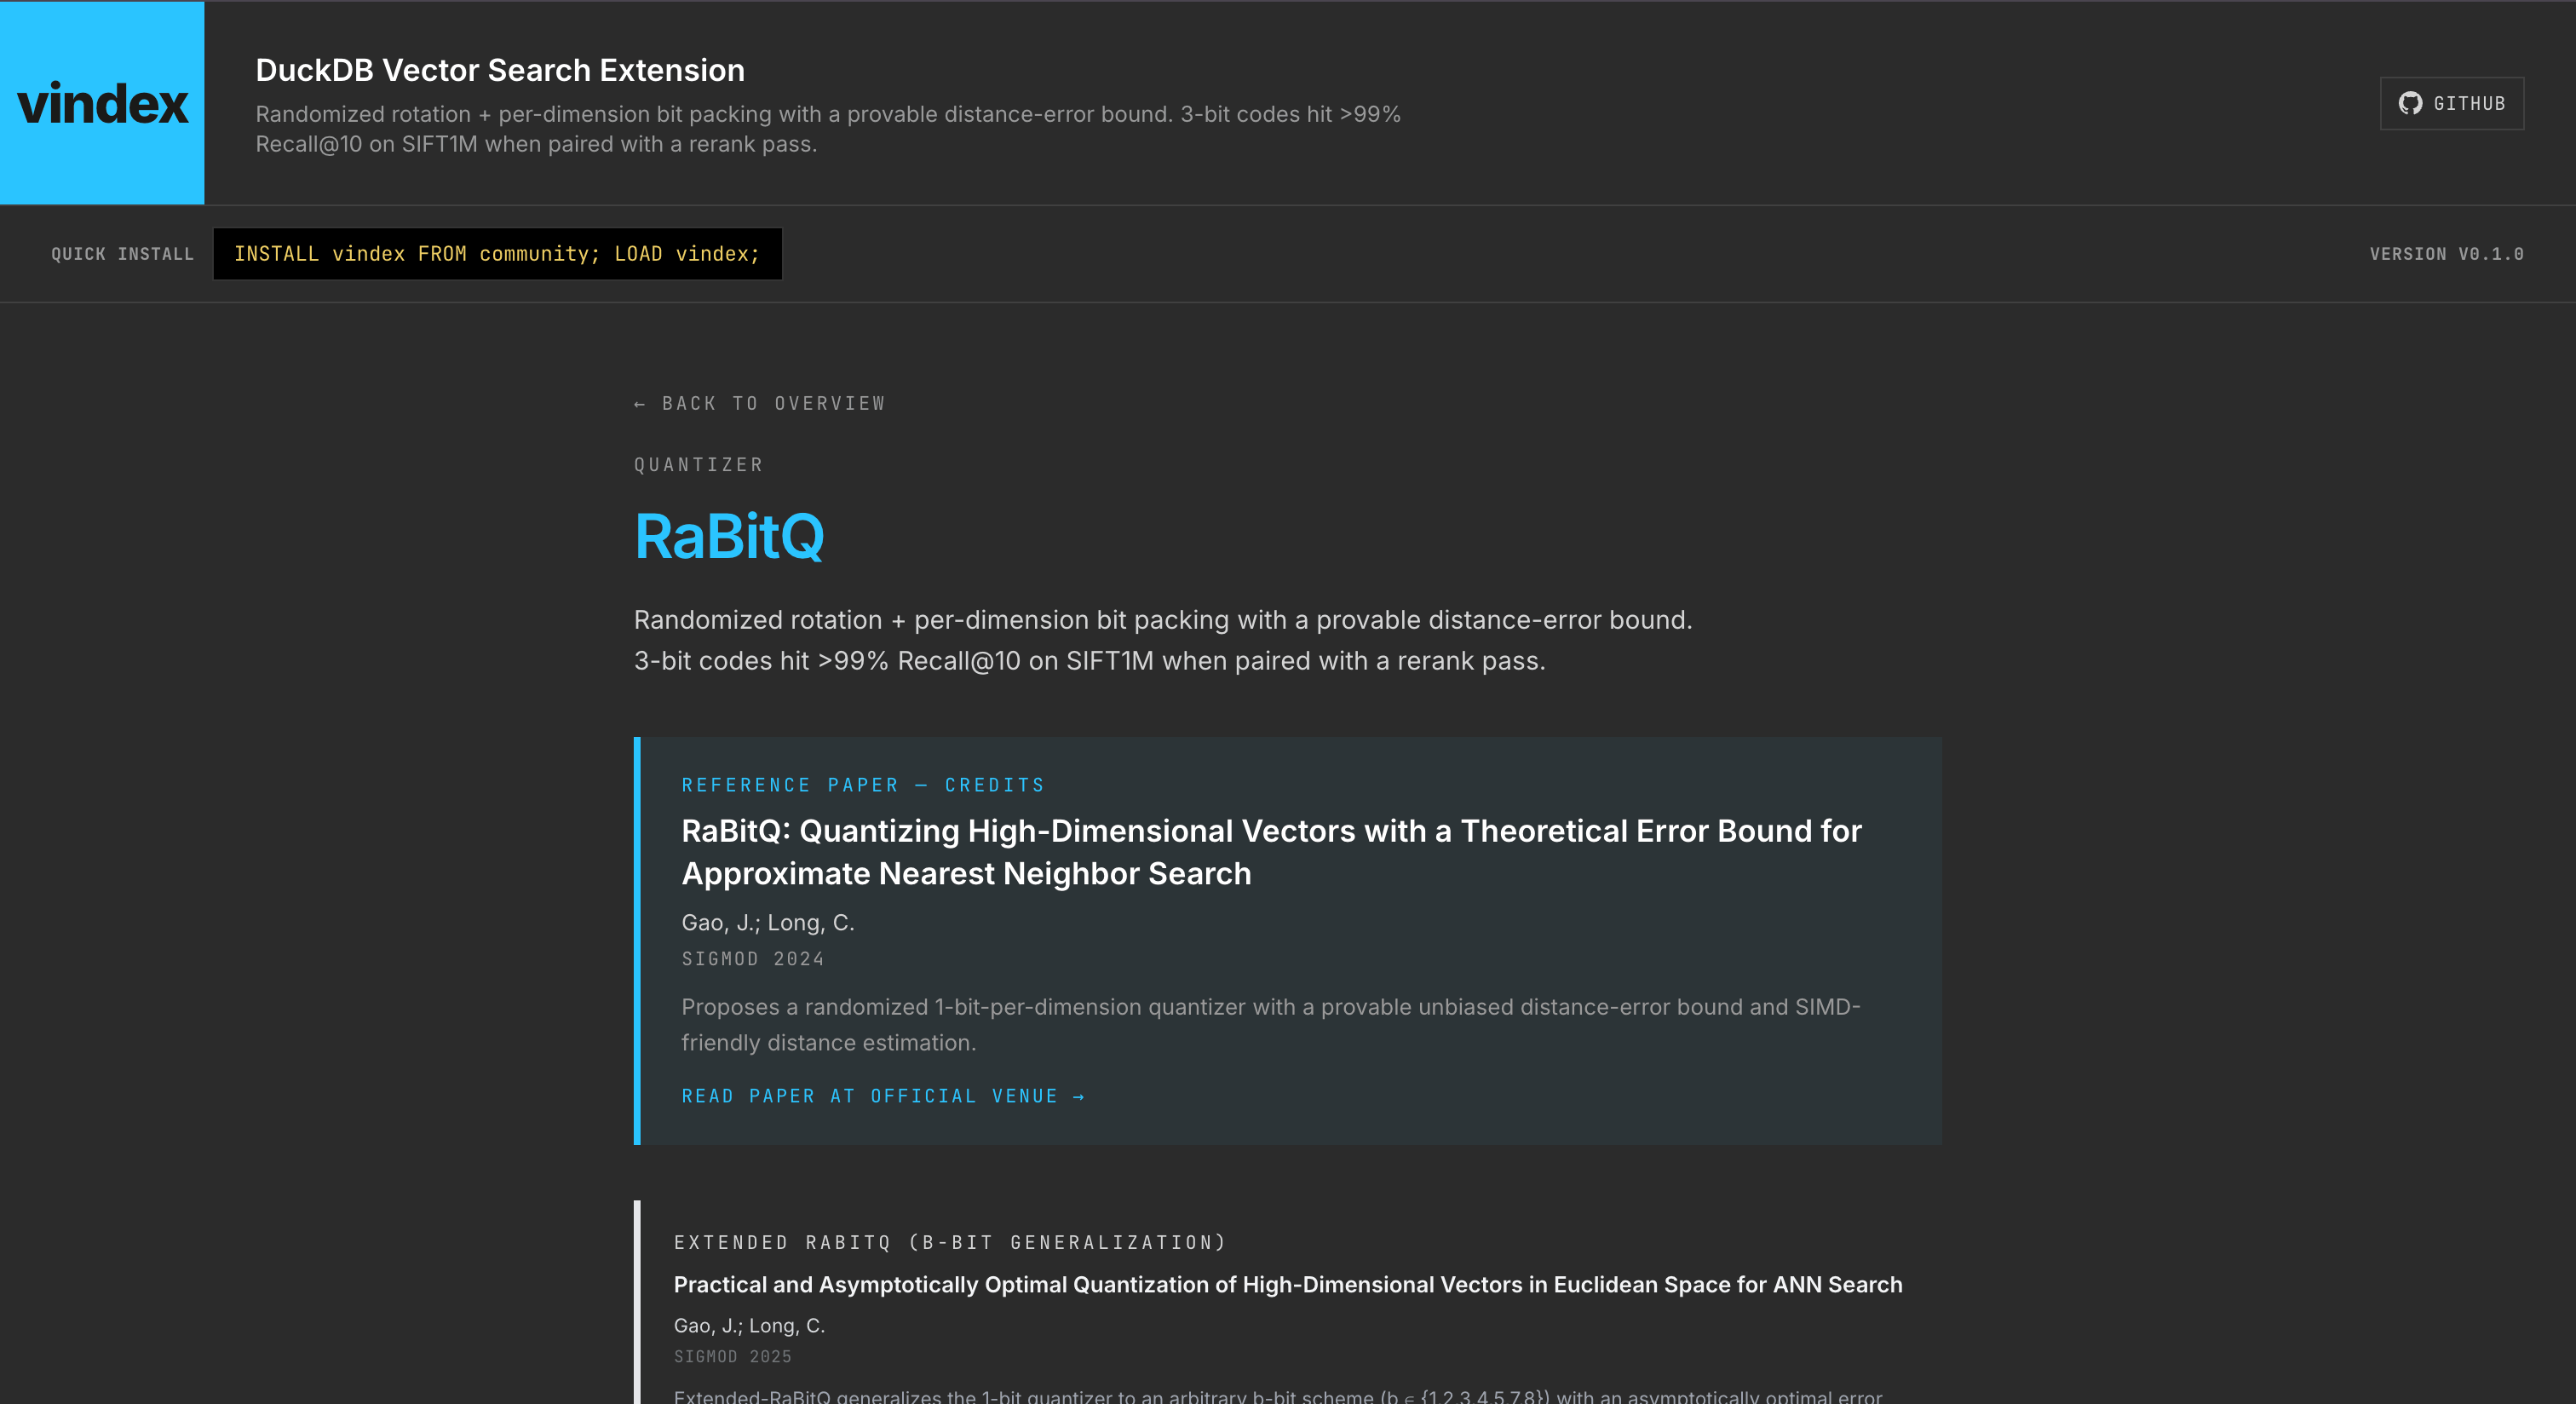Click the DuckDB Vector Search Extension title
2576x1404 pixels.
[x=500, y=70]
